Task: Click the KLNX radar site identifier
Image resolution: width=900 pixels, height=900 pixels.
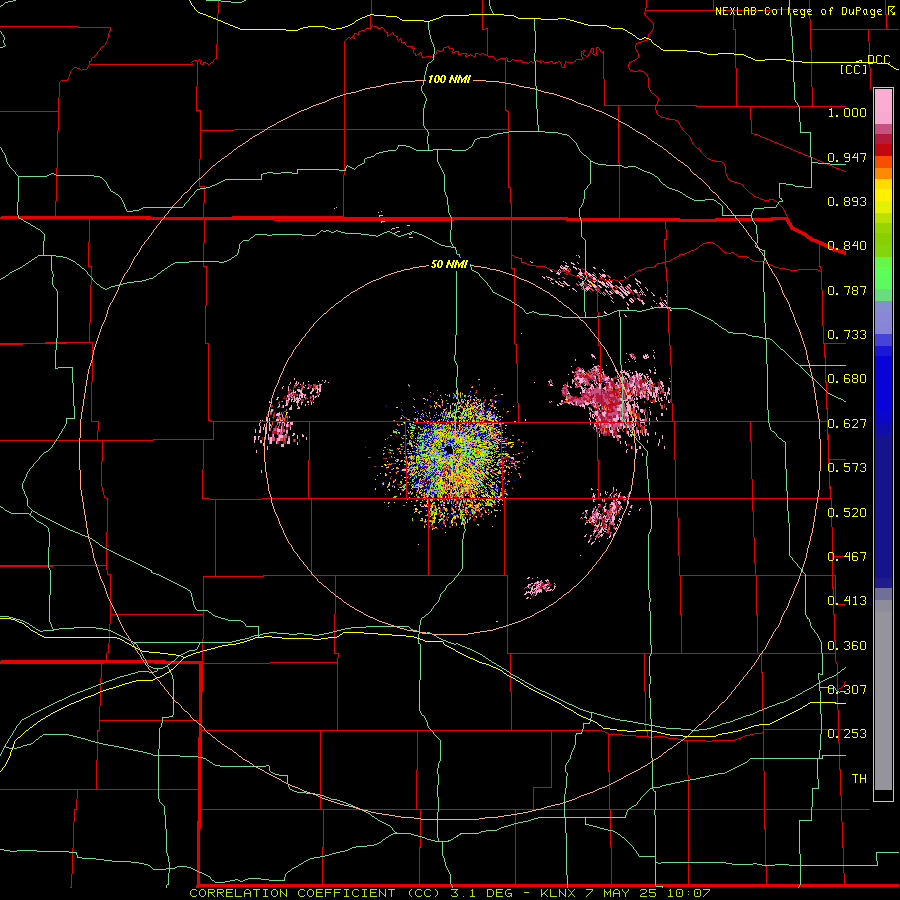Action: (557, 893)
